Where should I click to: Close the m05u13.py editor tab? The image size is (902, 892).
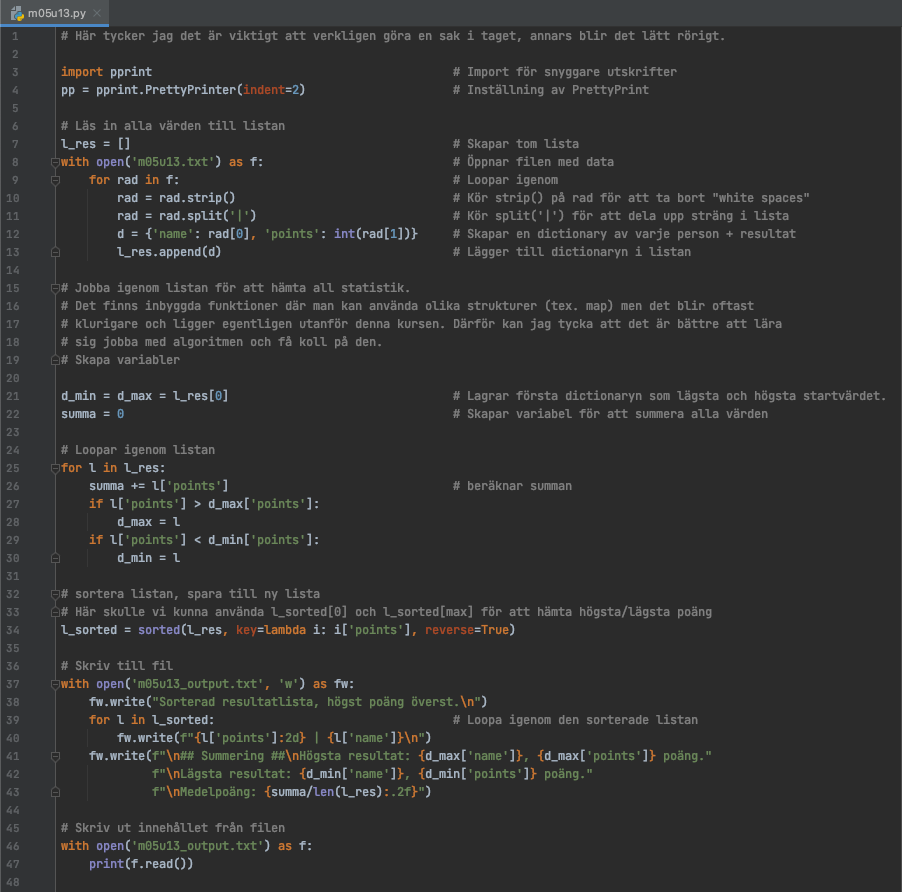tap(98, 13)
